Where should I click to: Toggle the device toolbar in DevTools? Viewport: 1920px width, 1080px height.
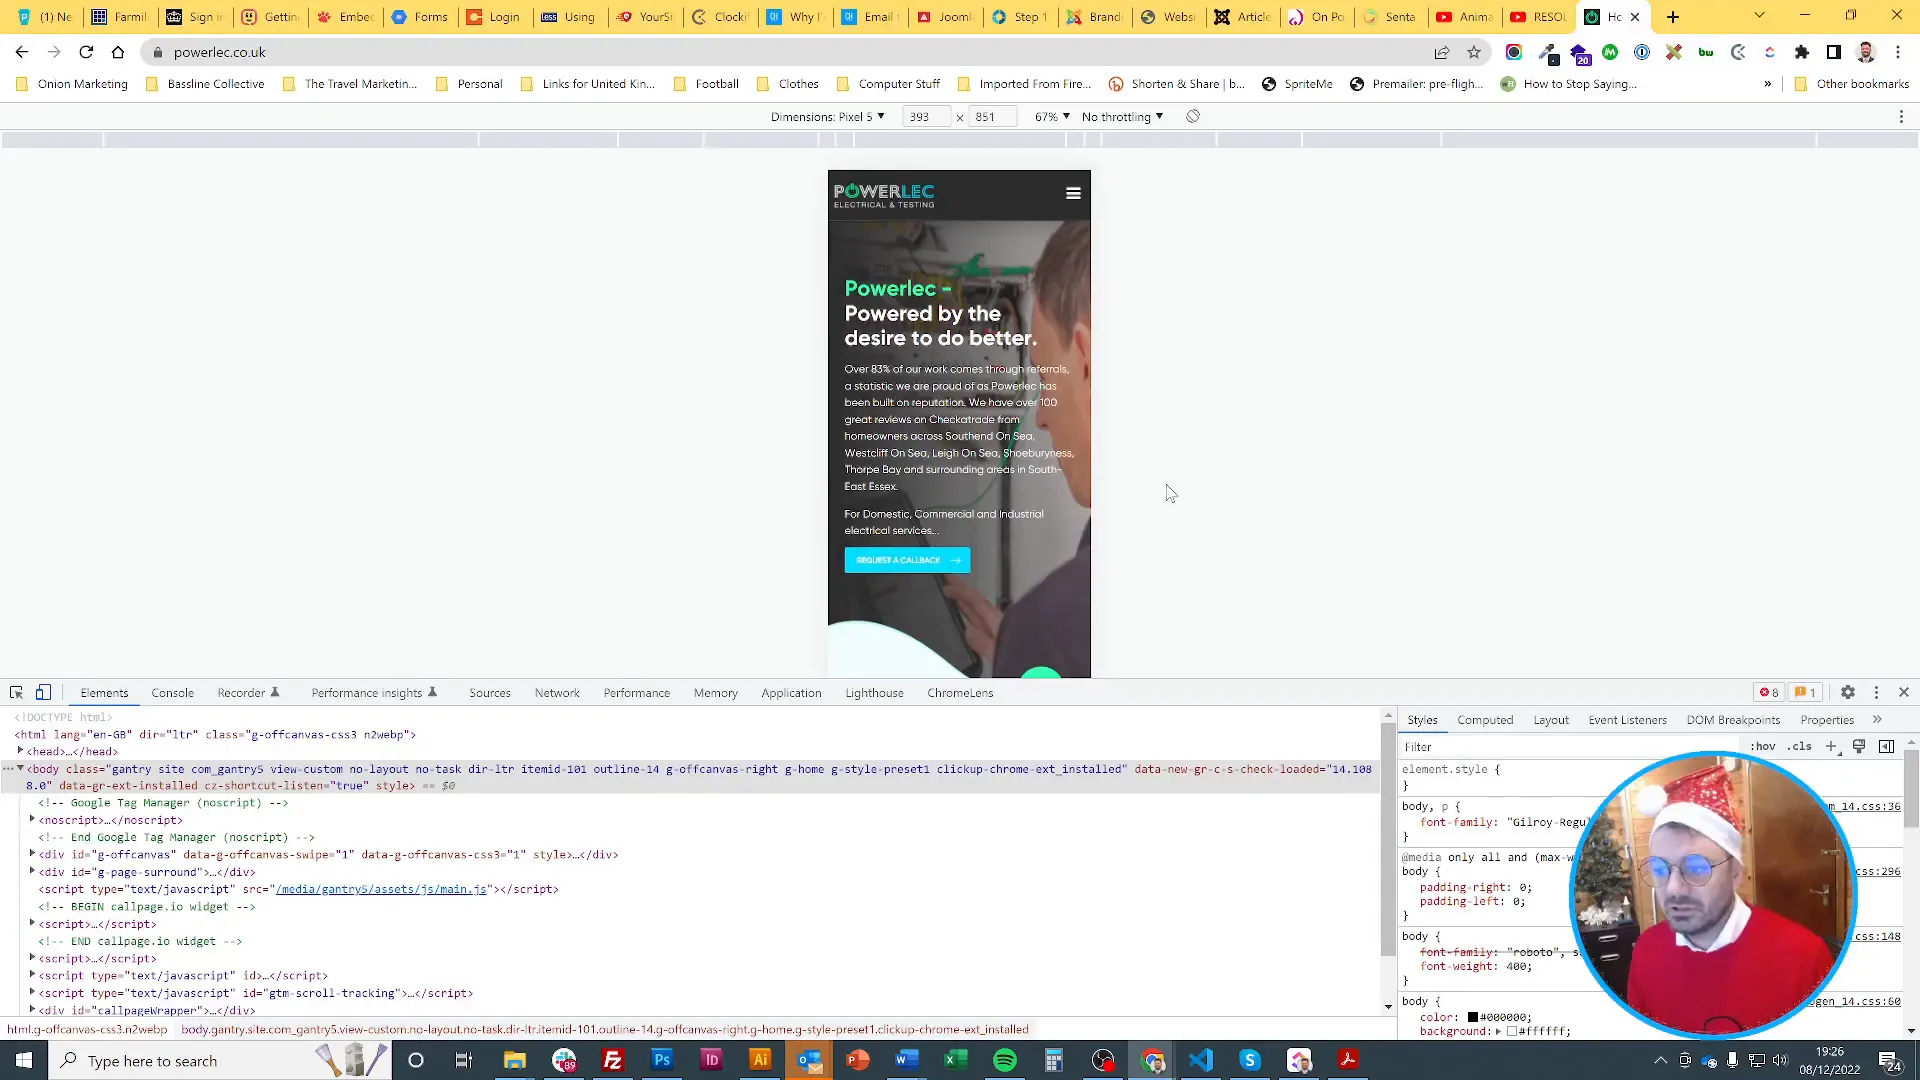coord(43,692)
